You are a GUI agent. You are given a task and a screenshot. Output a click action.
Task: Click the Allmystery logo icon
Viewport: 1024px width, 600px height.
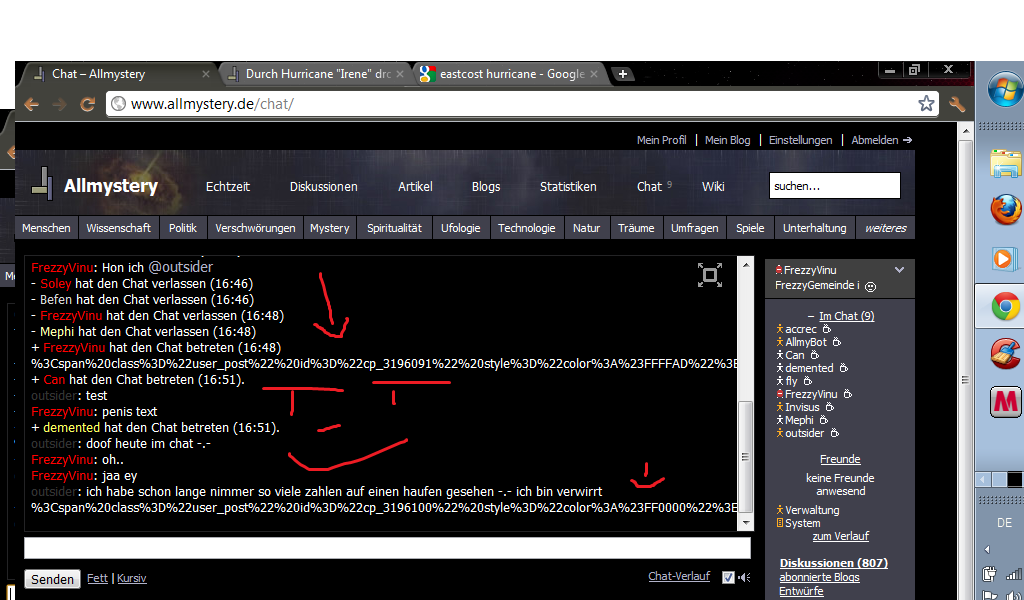[x=42, y=183]
